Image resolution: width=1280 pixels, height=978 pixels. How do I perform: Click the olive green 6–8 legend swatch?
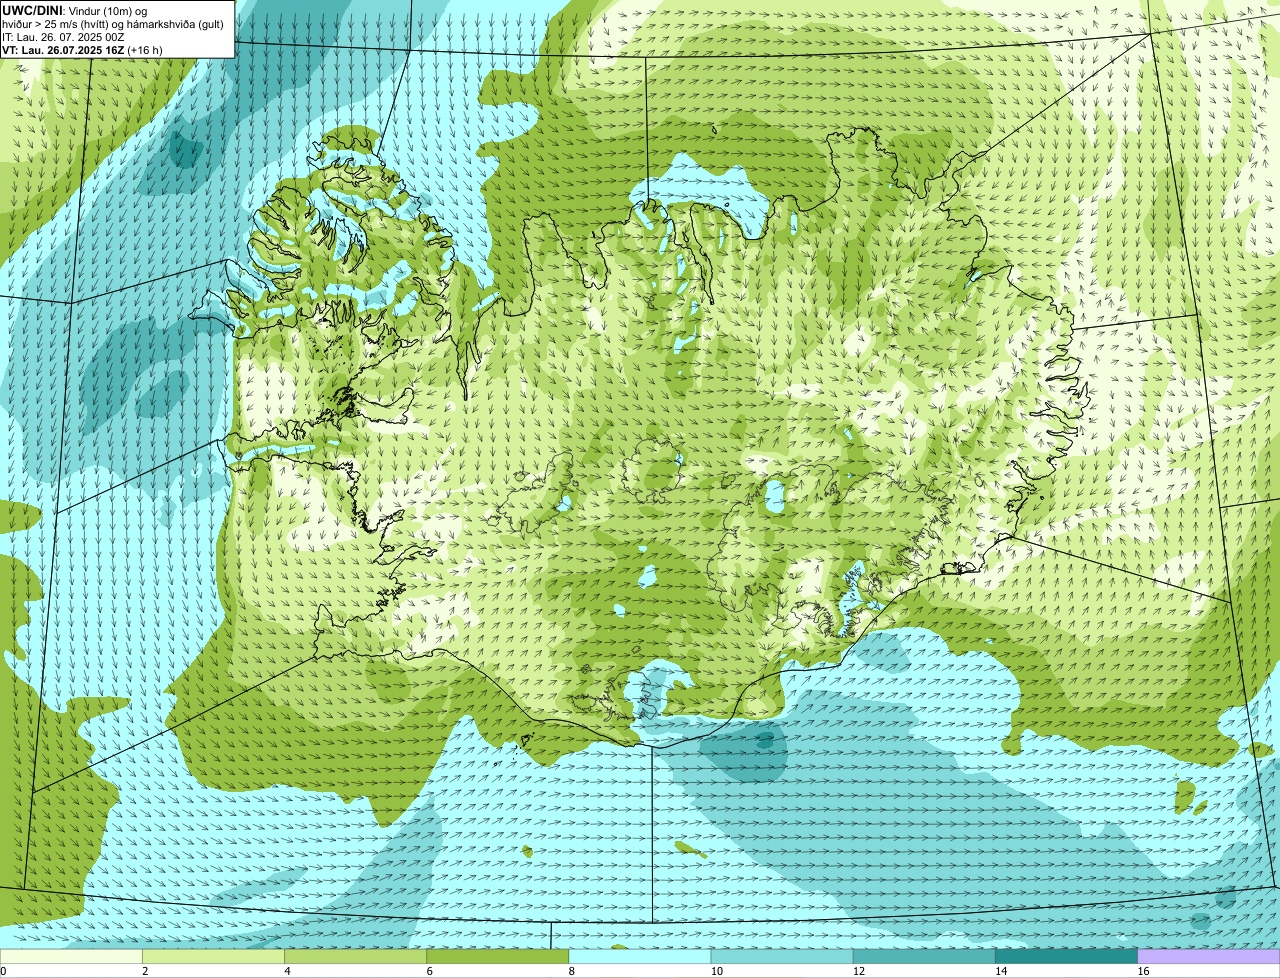point(499,956)
